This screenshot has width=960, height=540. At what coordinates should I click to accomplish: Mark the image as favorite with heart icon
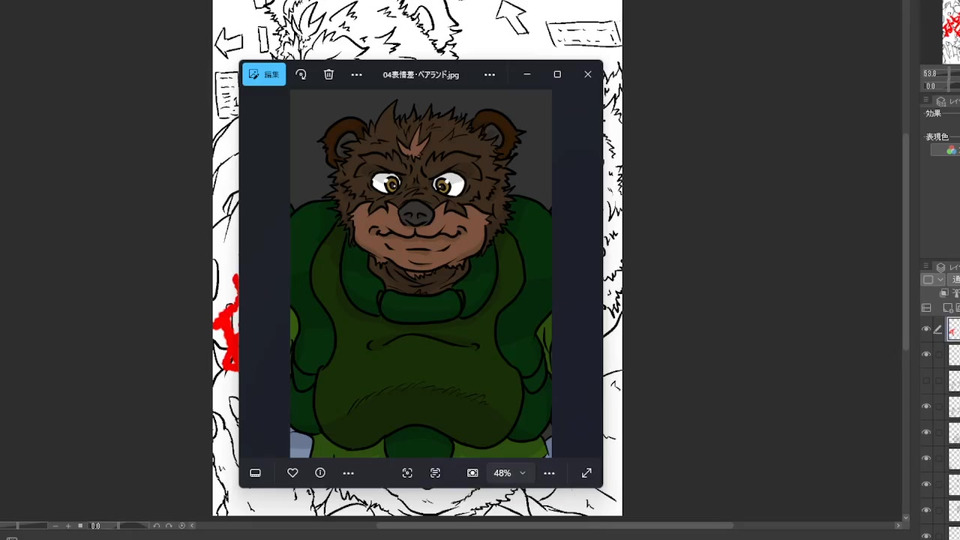(x=293, y=473)
